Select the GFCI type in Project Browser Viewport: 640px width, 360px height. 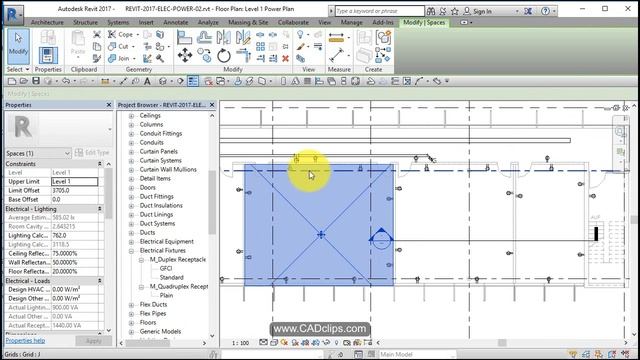click(166, 269)
